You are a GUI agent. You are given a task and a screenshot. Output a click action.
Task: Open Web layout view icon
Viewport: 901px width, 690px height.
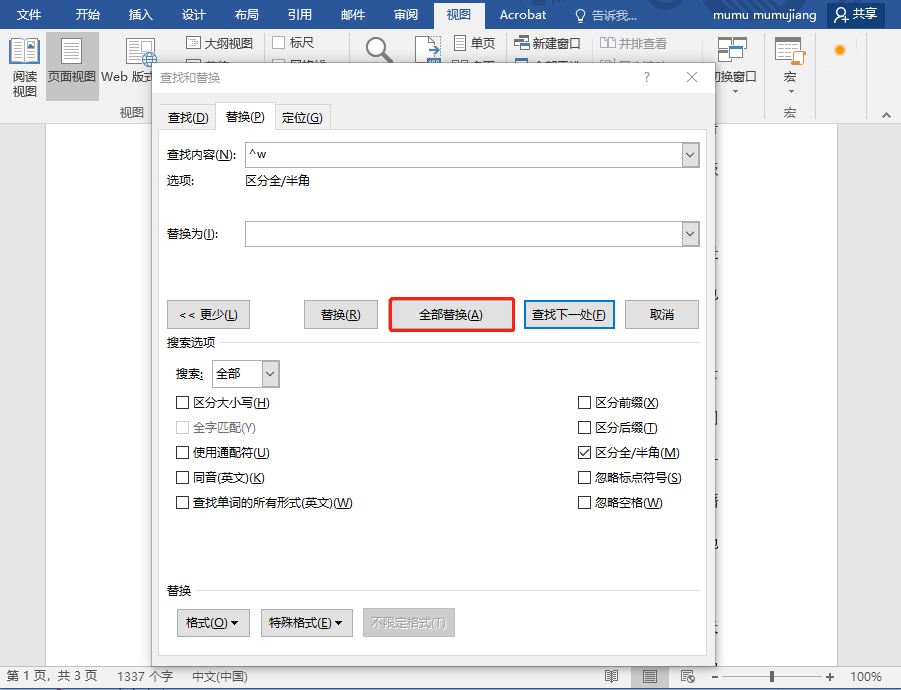[140, 52]
